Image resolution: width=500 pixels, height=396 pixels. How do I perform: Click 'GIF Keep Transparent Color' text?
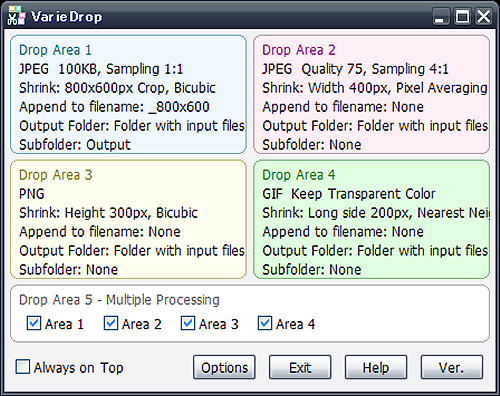[349, 194]
